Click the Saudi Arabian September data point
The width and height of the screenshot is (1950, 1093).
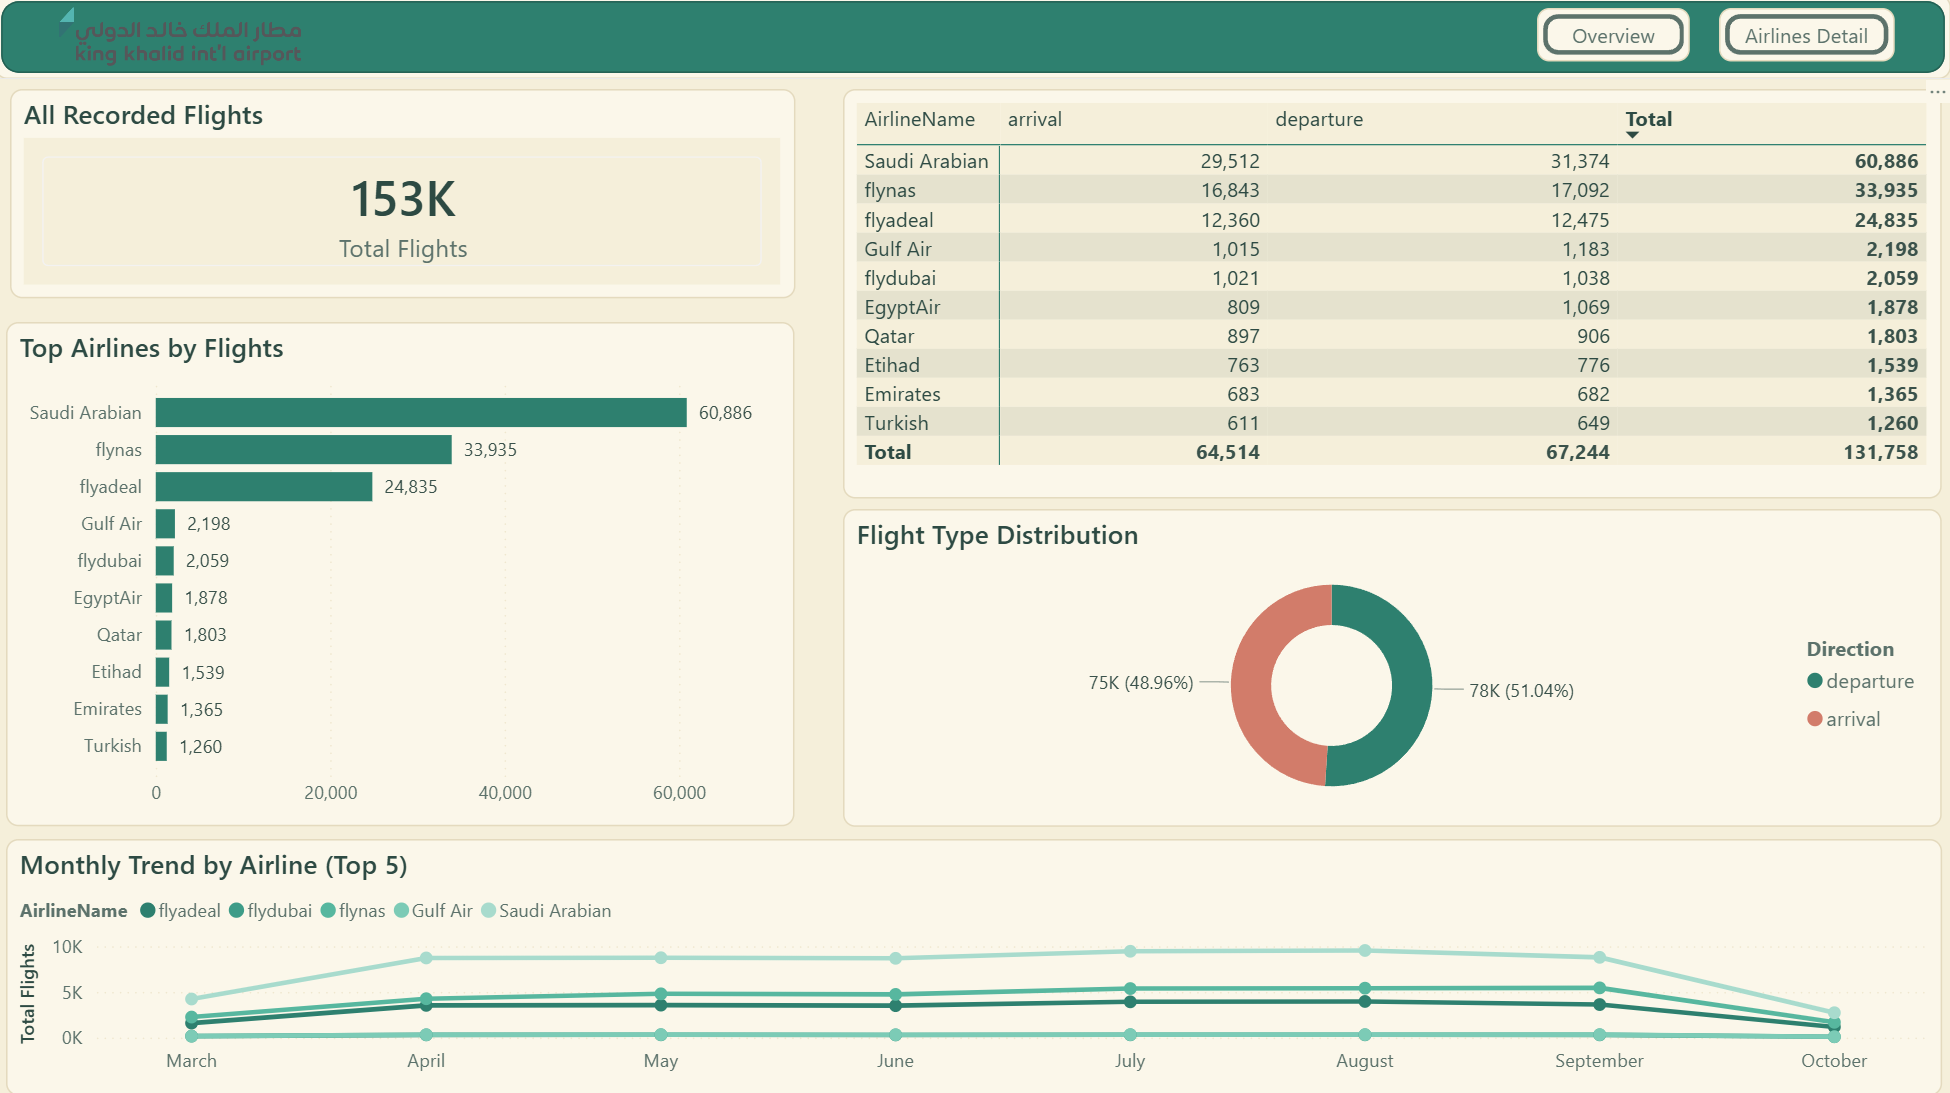pos(1599,957)
